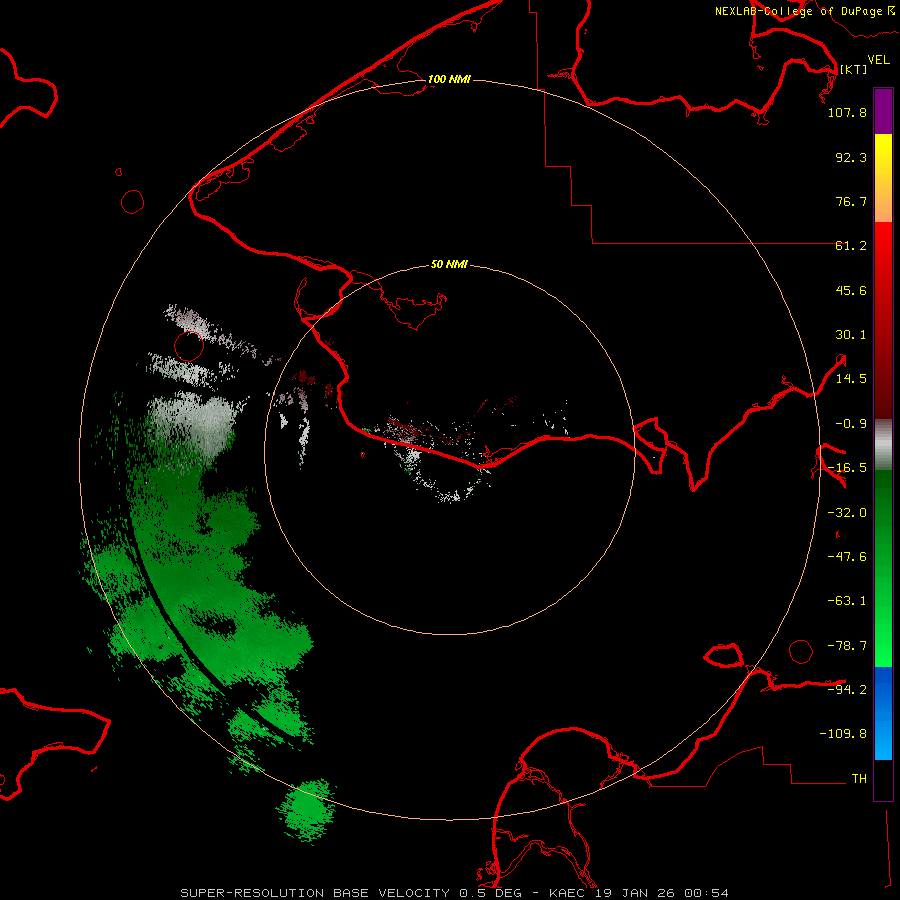This screenshot has width=900, height=900.
Task: Select the -63.1 velocity scale value
Action: click(847, 601)
